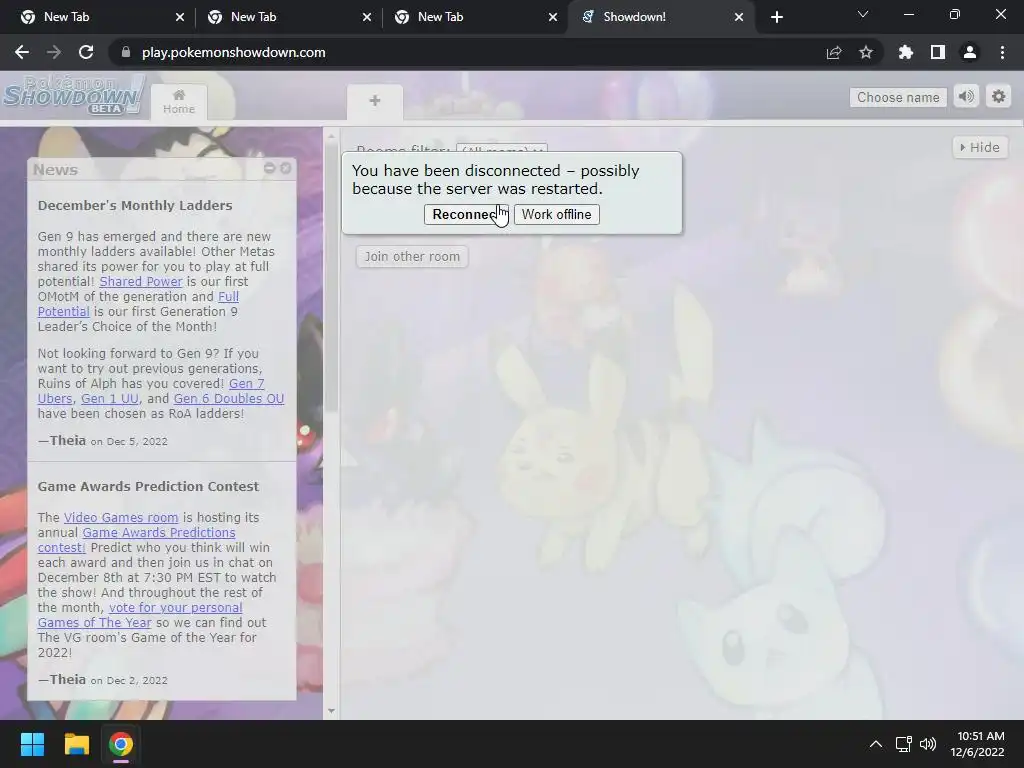Screen dimensions: 1024x768
Task: Go back in browser history
Action: point(22,52)
